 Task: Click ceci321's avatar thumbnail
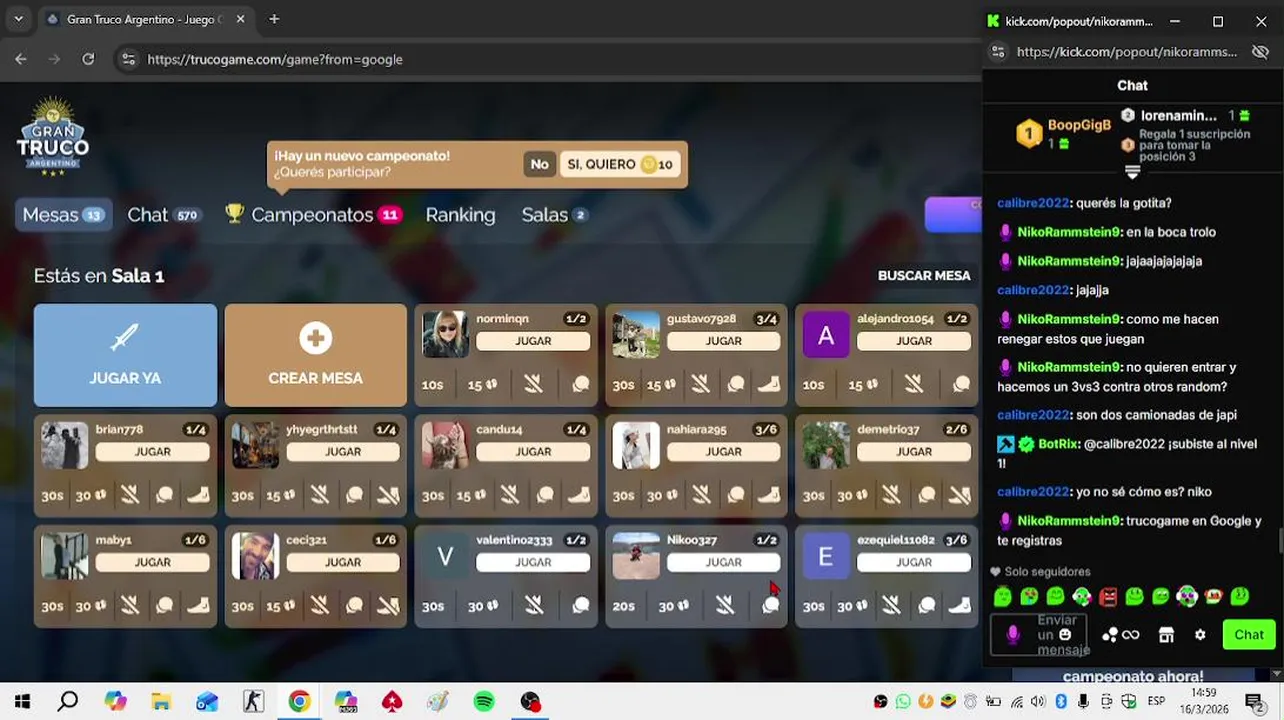255,555
